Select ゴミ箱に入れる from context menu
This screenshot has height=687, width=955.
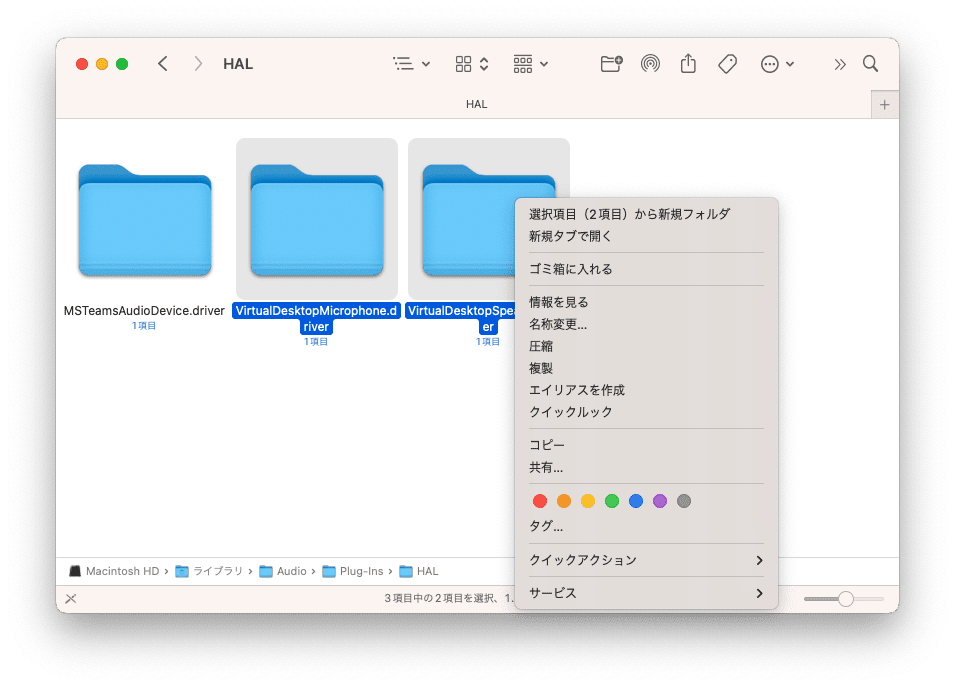click(570, 269)
